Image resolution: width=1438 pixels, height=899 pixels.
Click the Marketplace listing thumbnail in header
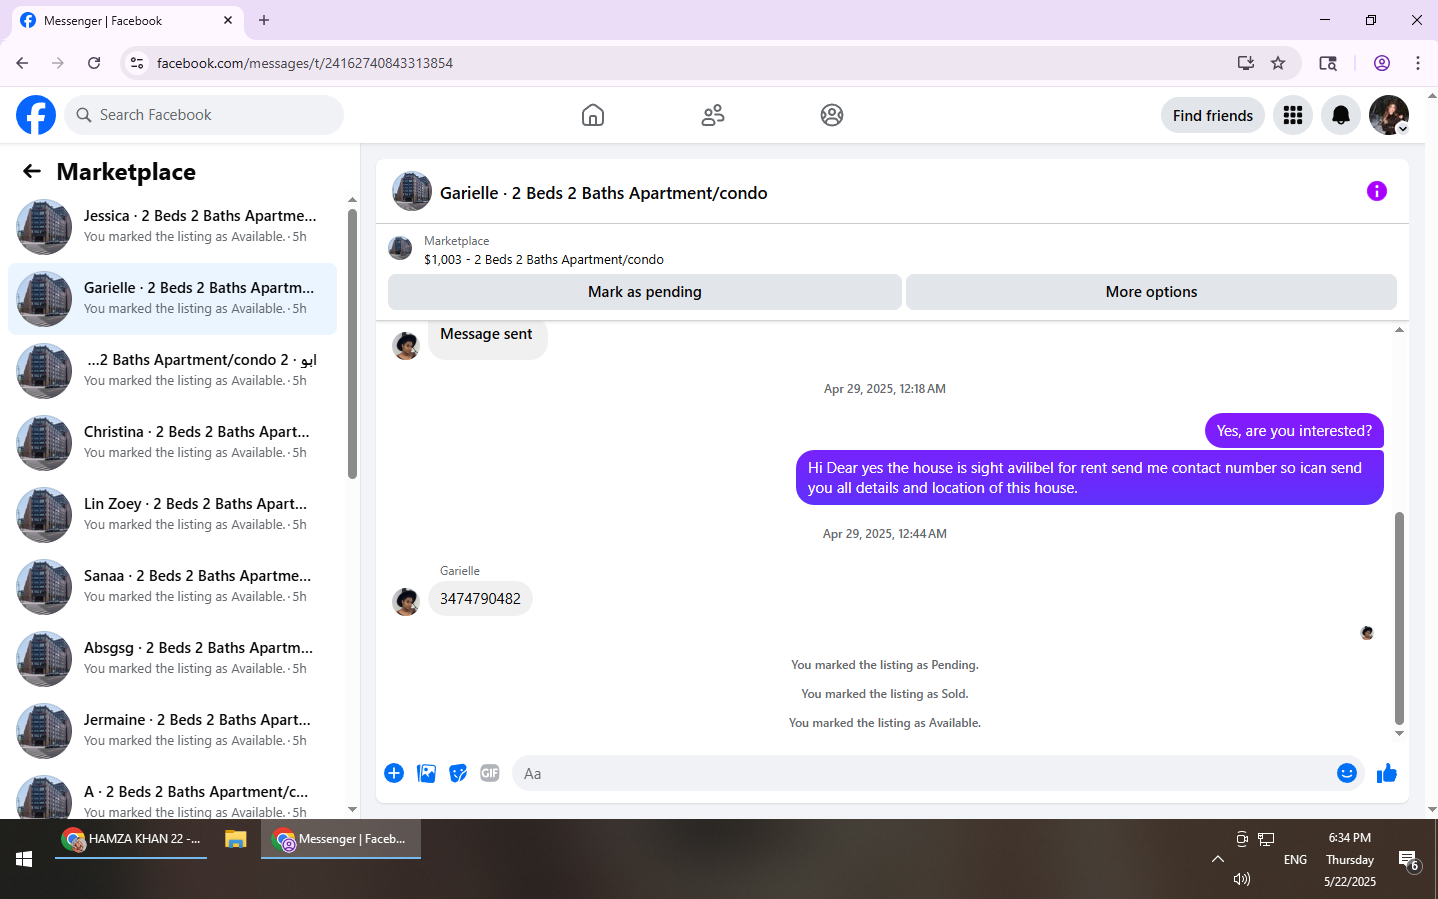(400, 248)
